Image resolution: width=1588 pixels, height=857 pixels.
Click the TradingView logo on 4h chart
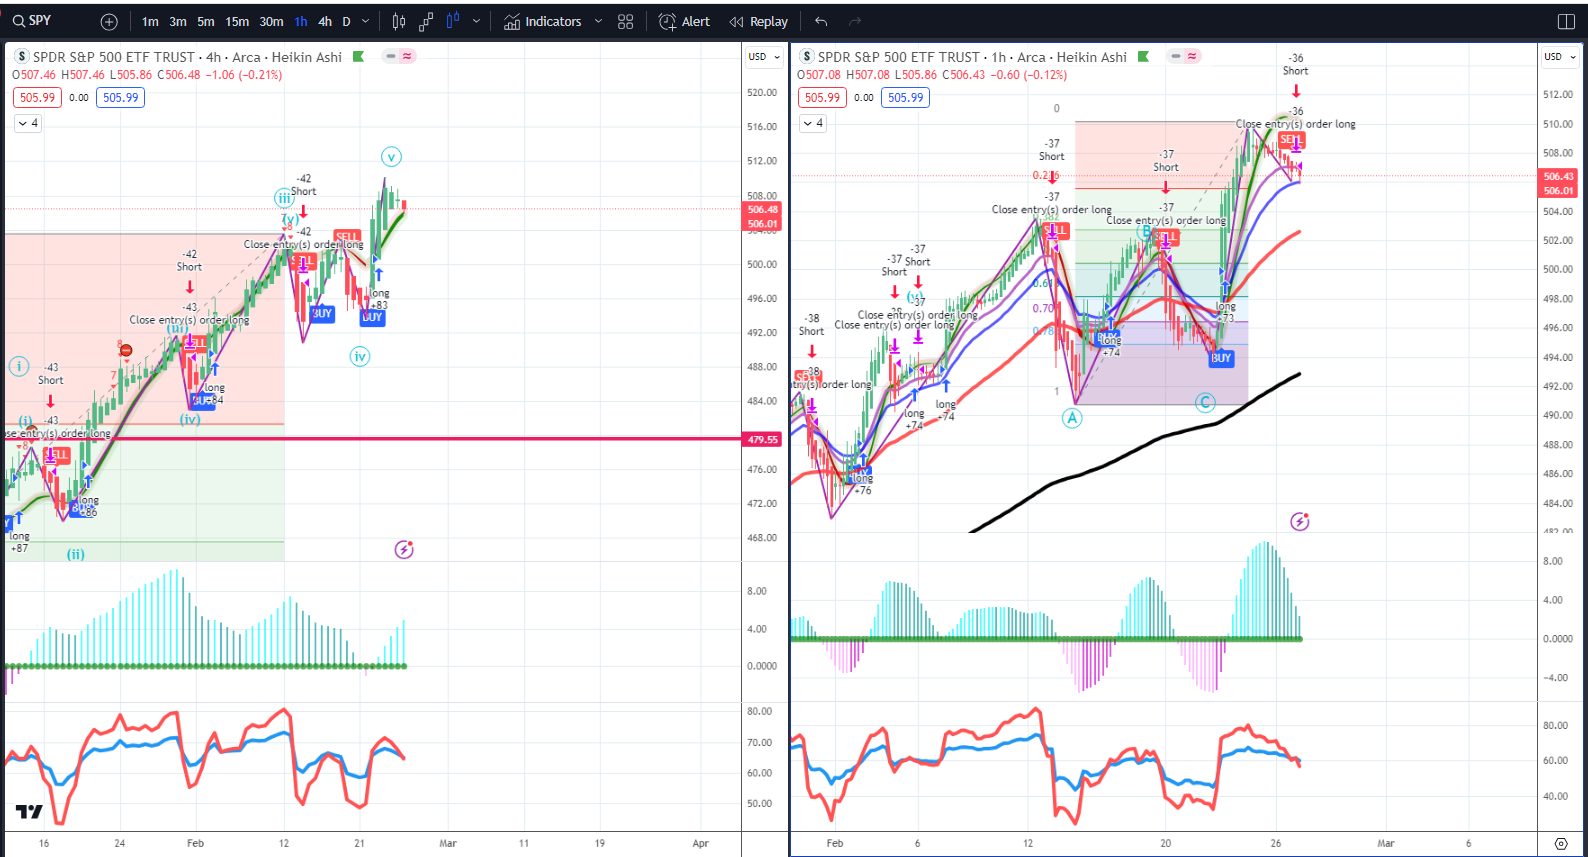[29, 811]
